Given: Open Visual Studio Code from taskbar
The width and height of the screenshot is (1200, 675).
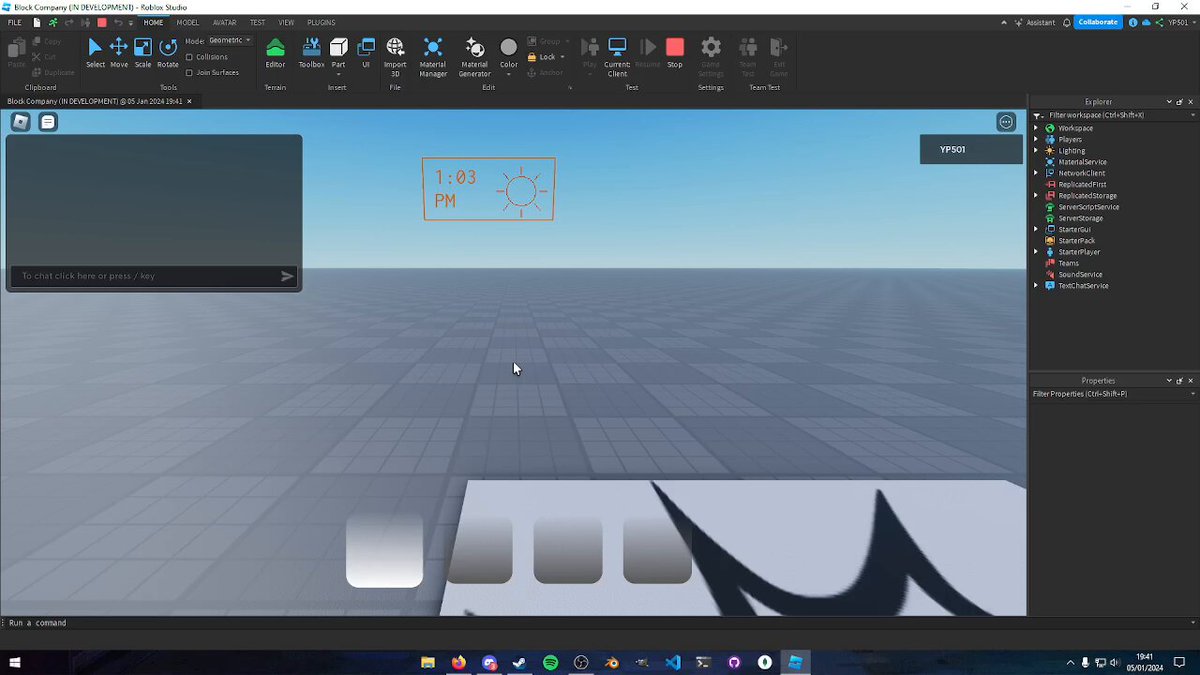Looking at the screenshot, I should point(672,662).
